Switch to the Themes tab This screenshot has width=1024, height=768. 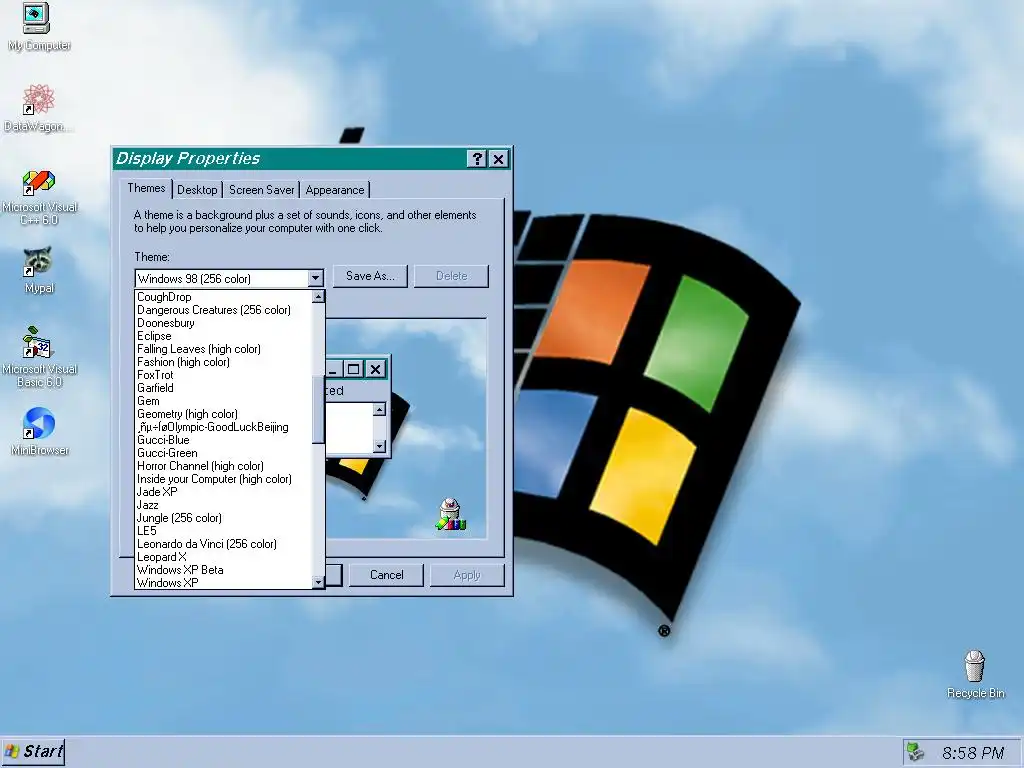point(146,188)
